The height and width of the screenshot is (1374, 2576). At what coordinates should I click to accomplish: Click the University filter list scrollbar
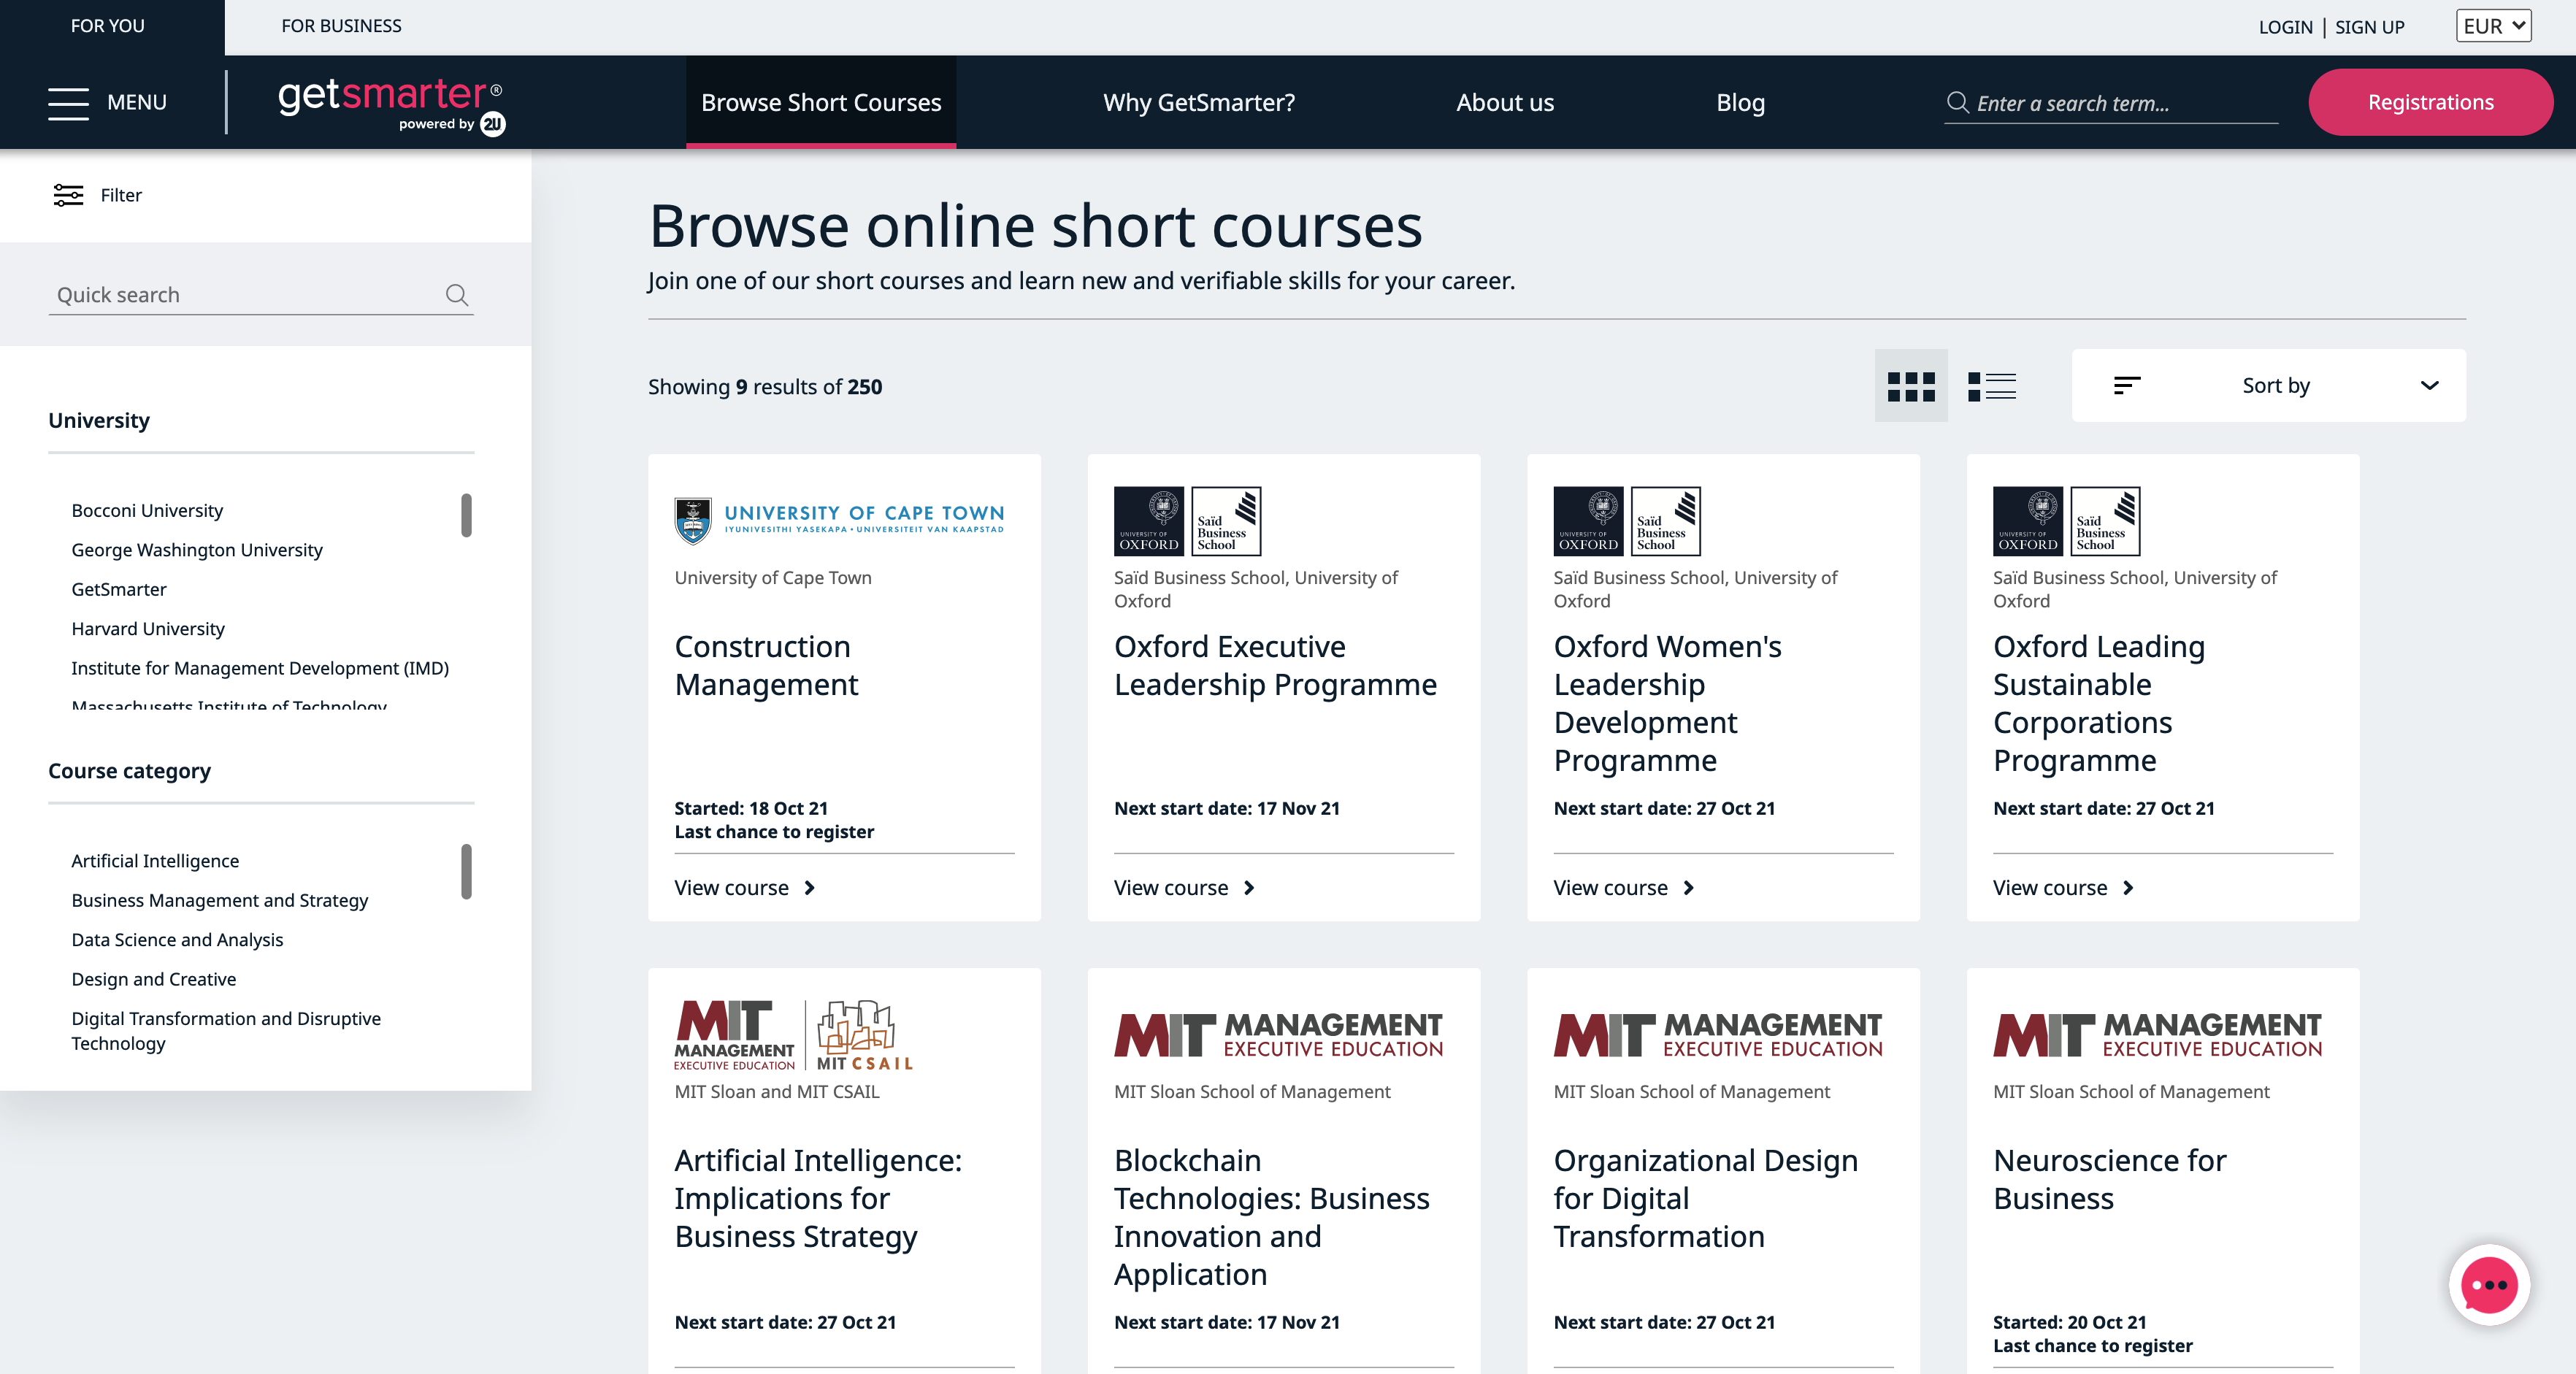(x=466, y=515)
